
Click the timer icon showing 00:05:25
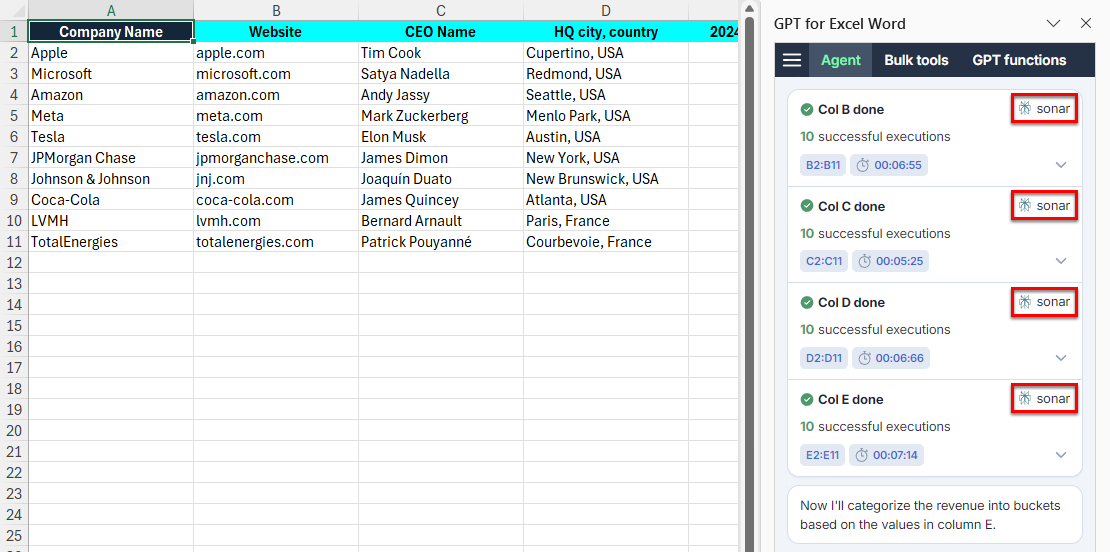pyautogui.click(x=862, y=261)
